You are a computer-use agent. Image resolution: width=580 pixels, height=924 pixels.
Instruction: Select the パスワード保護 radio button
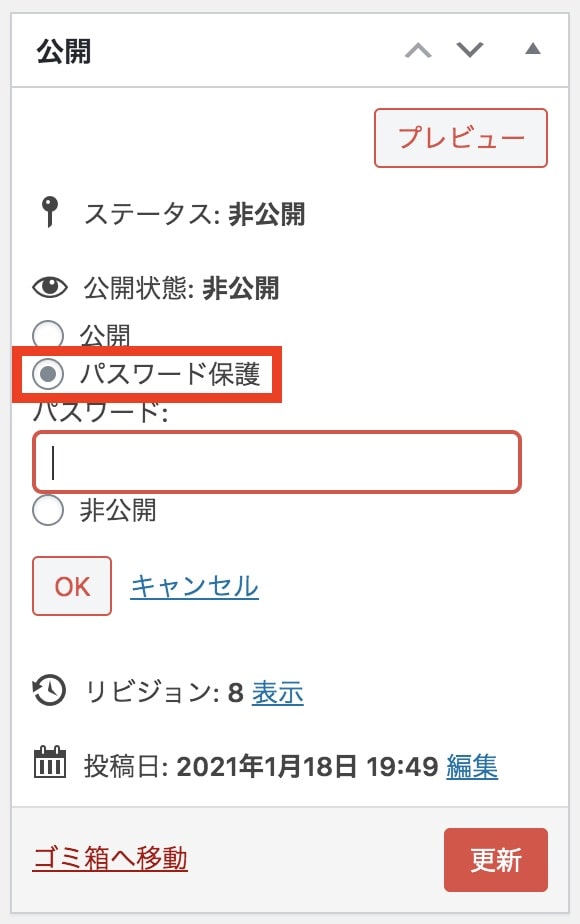click(x=48, y=374)
